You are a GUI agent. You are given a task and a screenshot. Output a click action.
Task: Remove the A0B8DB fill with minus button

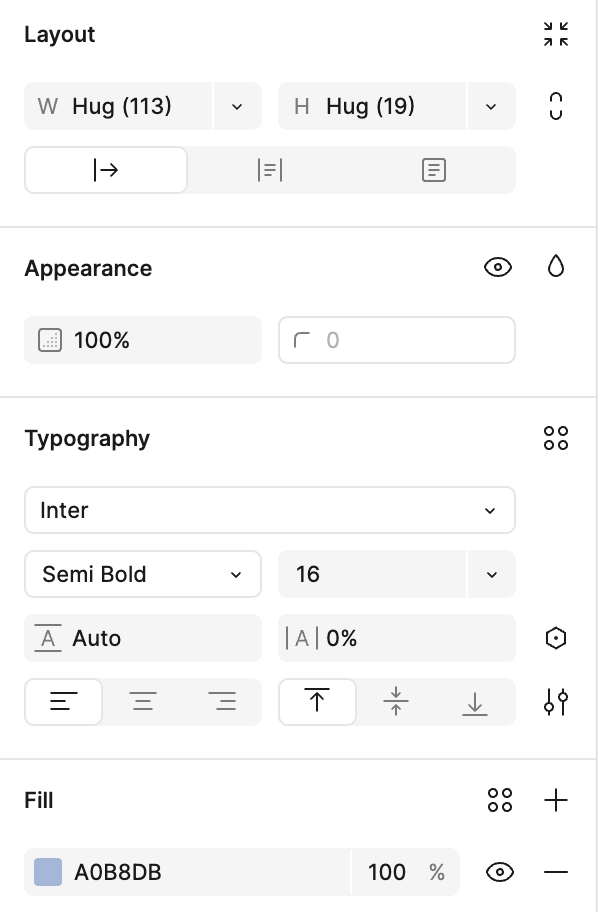click(556, 872)
